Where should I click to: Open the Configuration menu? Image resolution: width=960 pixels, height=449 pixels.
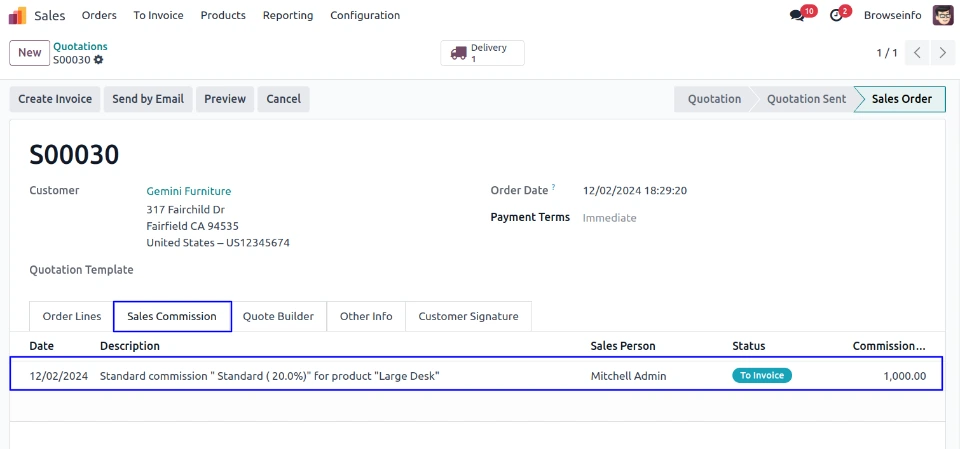[365, 15]
